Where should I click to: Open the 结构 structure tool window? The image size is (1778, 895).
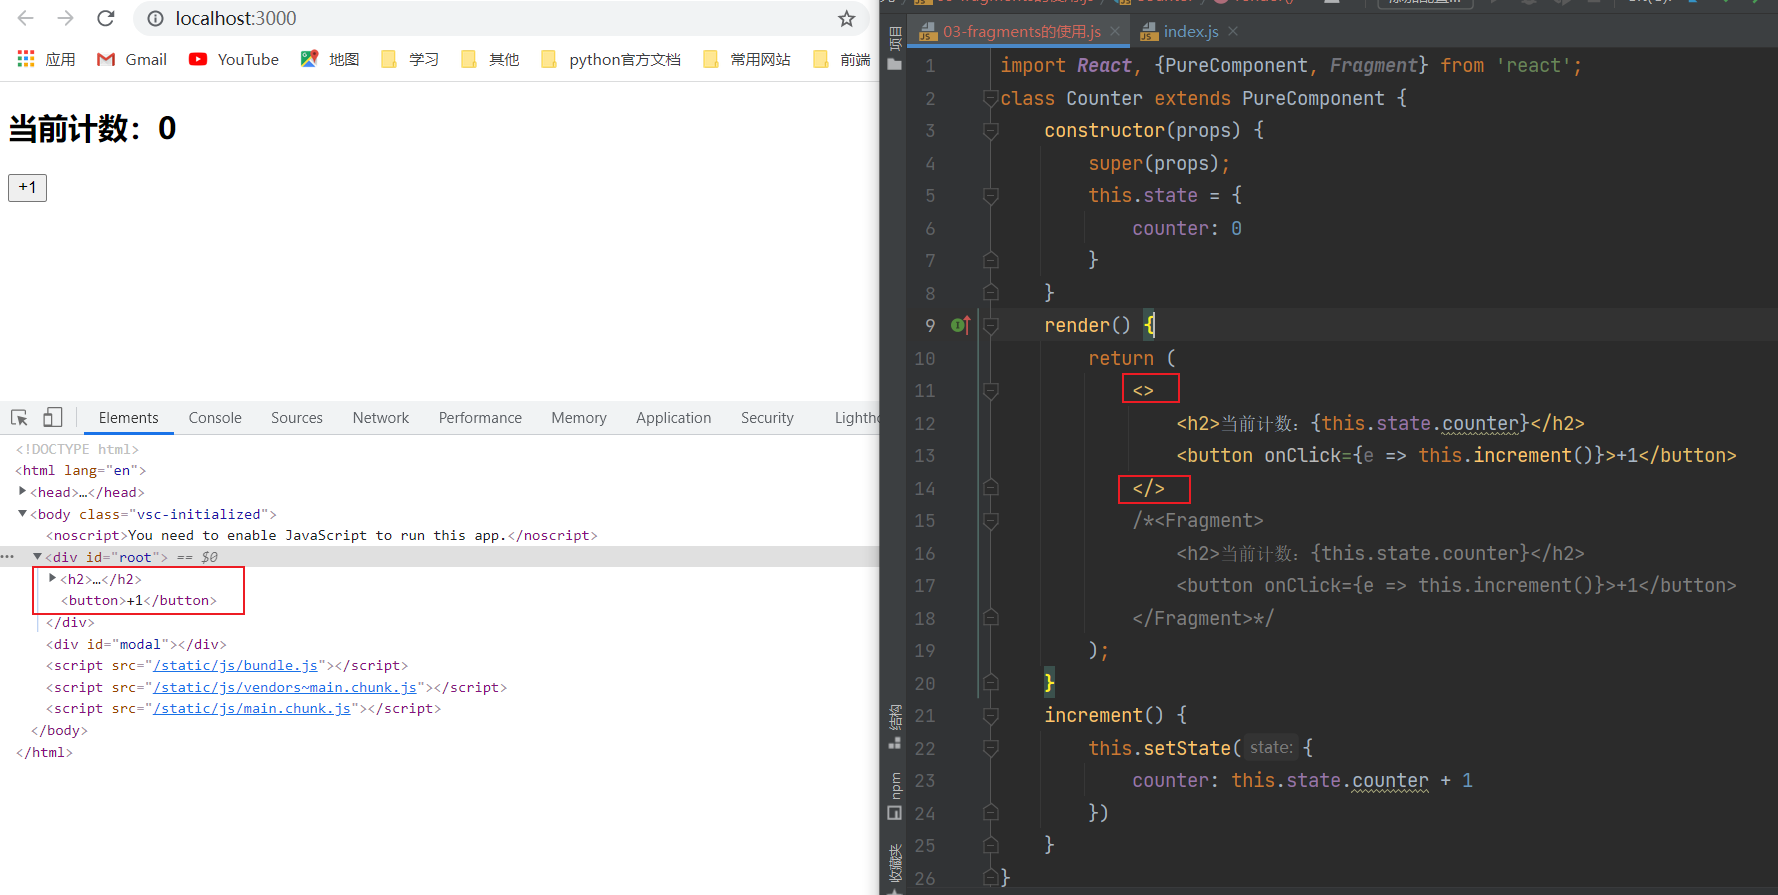tap(894, 727)
